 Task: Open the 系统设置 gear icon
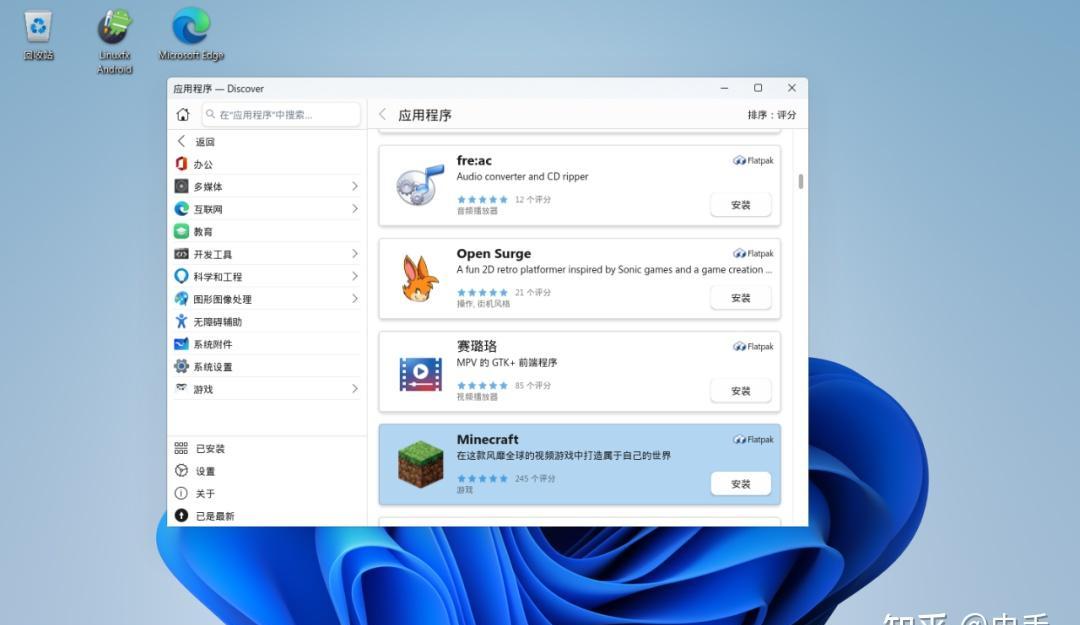pyautogui.click(x=181, y=366)
